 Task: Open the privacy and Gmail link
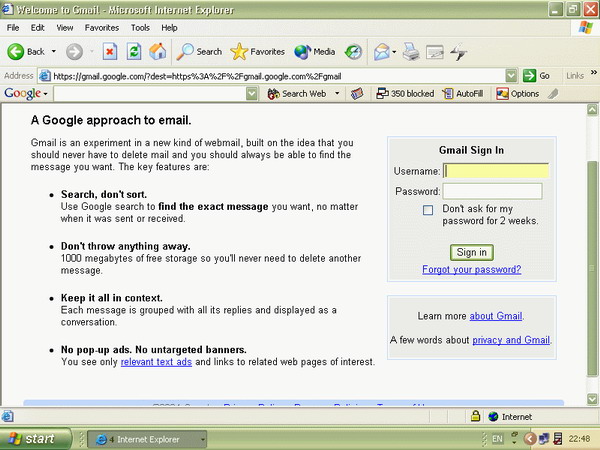click(x=511, y=340)
